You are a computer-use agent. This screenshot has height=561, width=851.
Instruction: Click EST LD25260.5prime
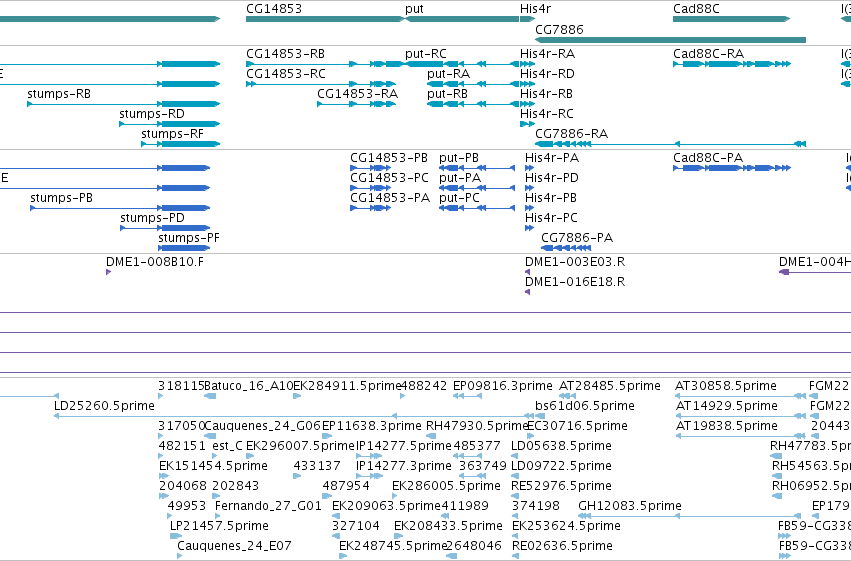(104, 406)
